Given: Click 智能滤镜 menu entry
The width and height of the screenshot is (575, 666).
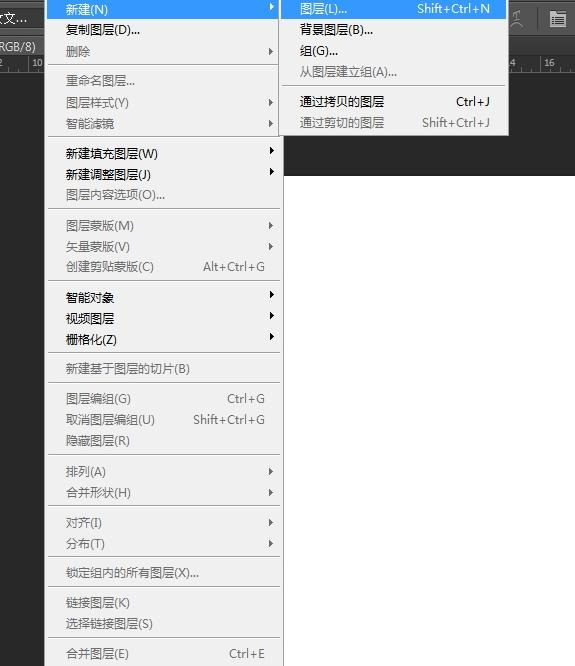Looking at the screenshot, I should coord(163,124).
